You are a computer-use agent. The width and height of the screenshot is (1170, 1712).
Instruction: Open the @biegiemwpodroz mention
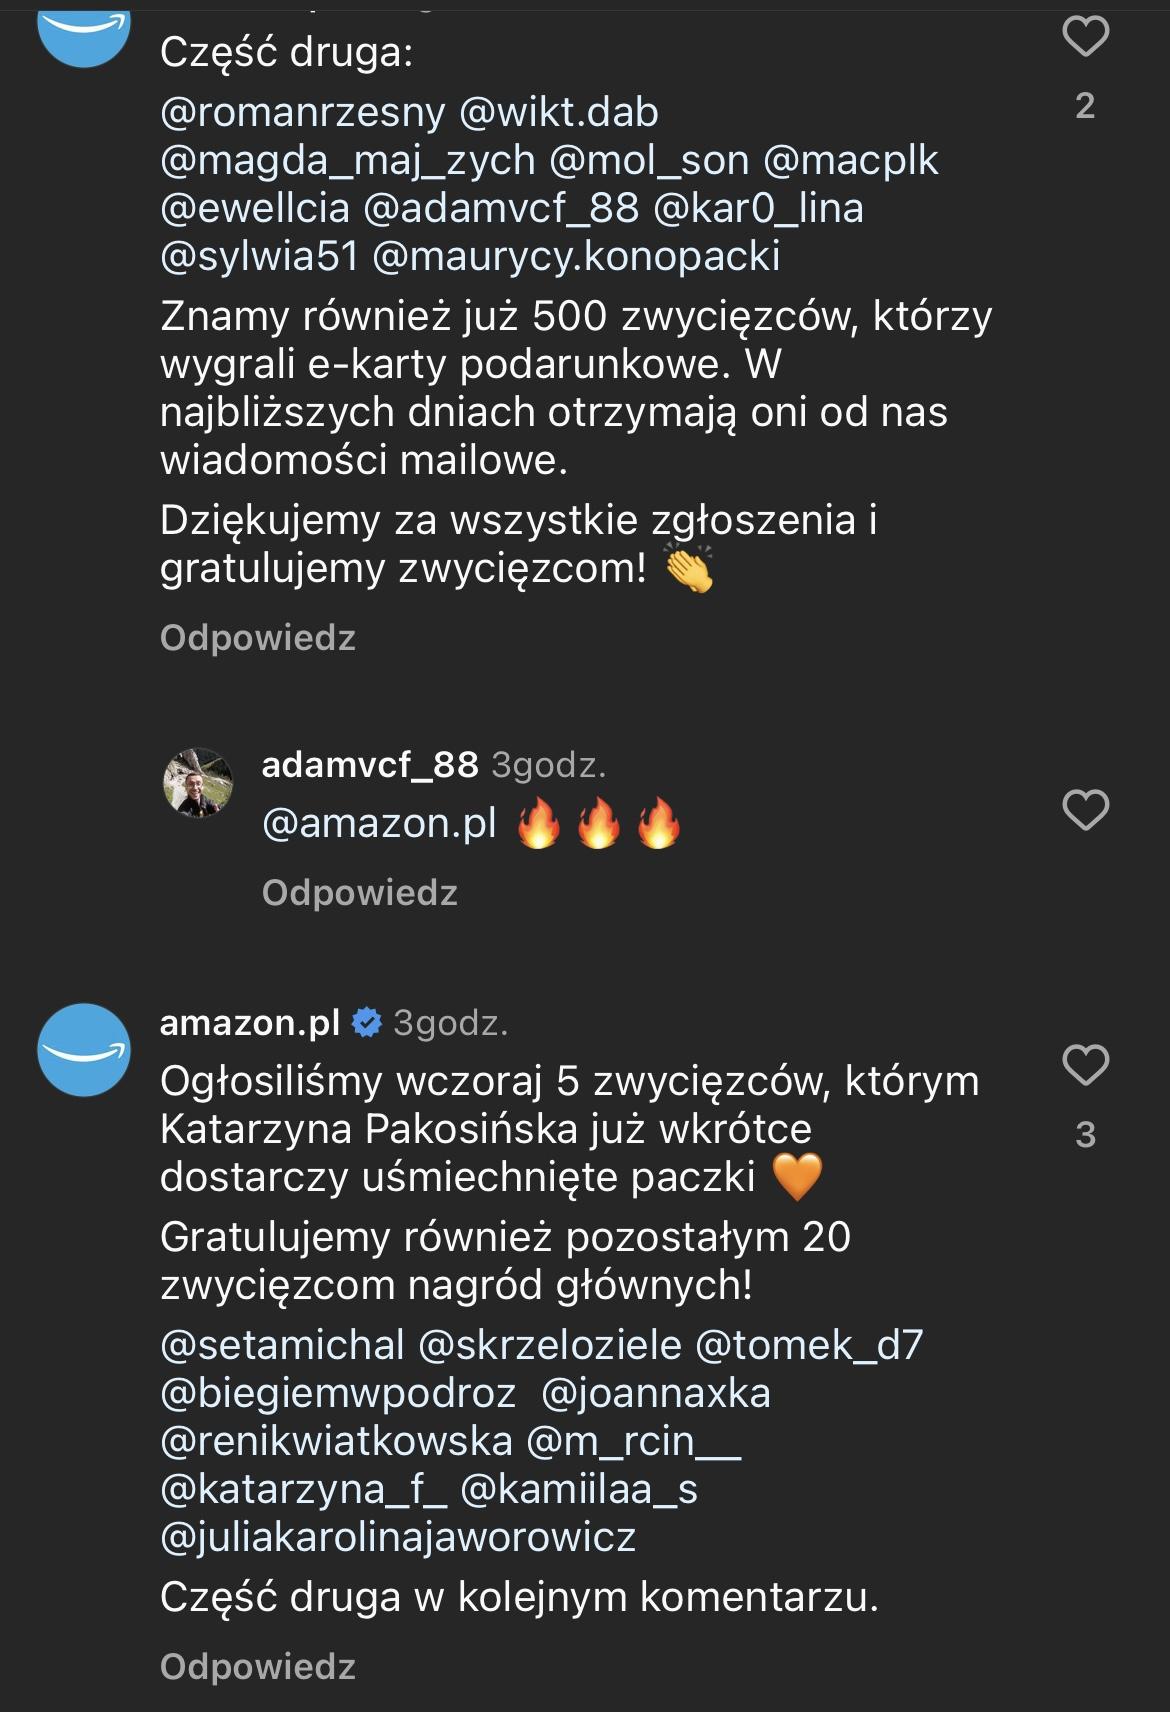tap(338, 1393)
